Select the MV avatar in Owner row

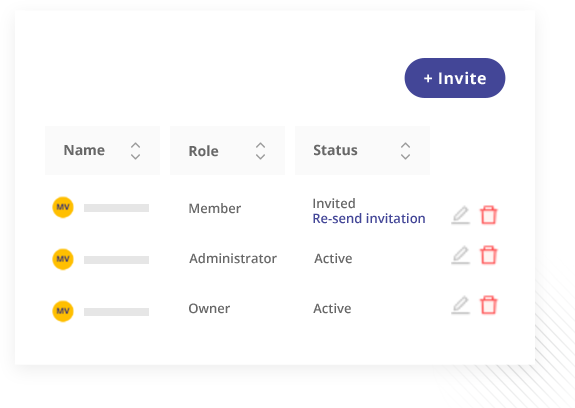pyautogui.click(x=63, y=311)
